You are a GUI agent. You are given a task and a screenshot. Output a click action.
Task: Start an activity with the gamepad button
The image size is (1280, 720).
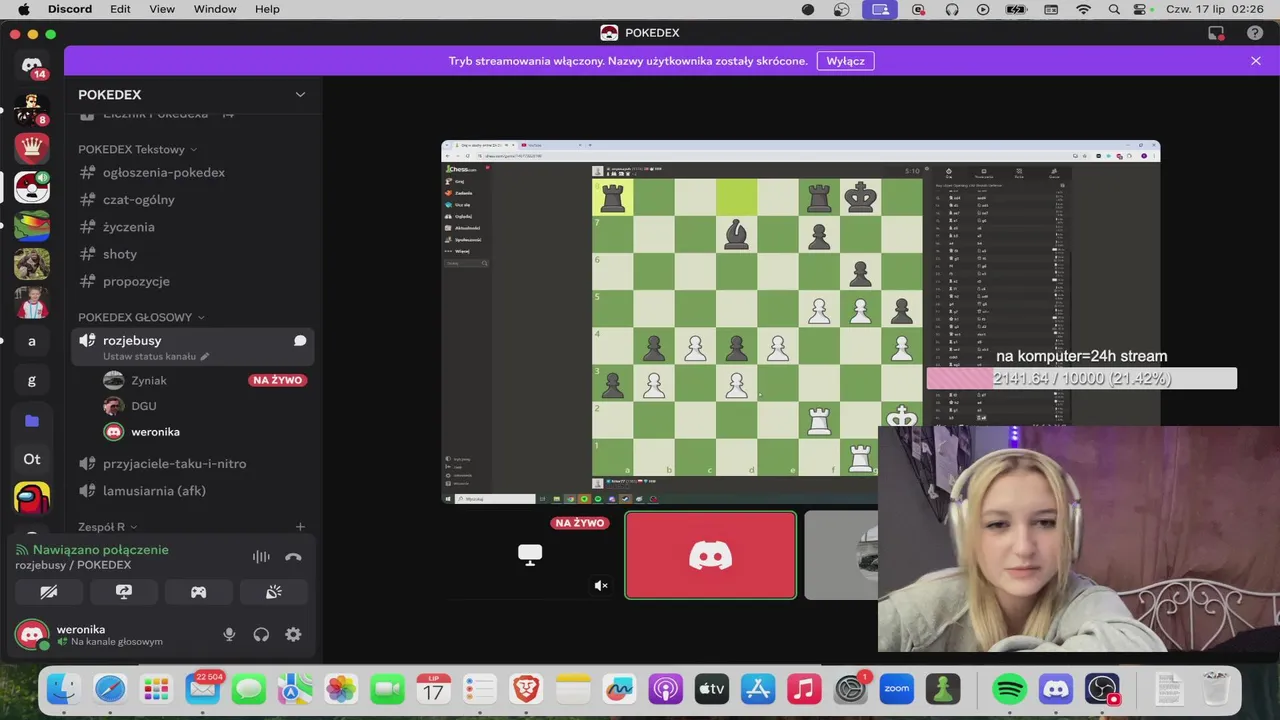(x=199, y=592)
